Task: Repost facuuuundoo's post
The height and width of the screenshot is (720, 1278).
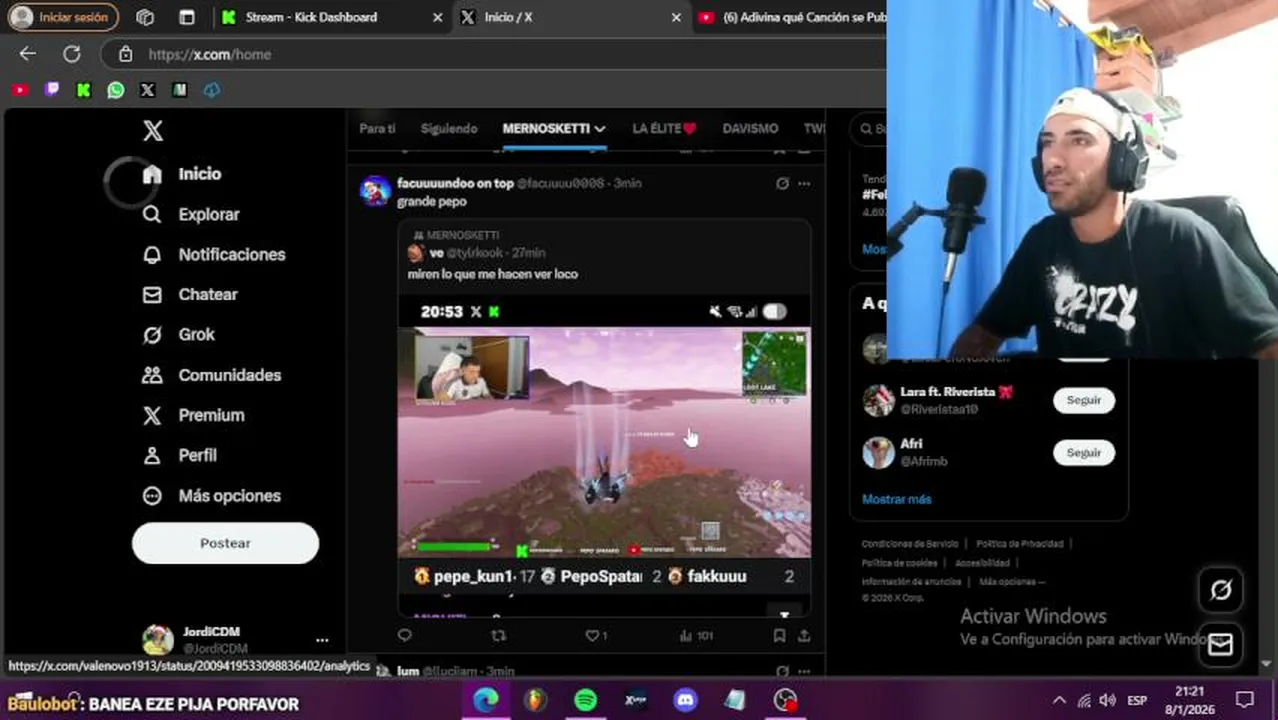Action: pos(498,635)
